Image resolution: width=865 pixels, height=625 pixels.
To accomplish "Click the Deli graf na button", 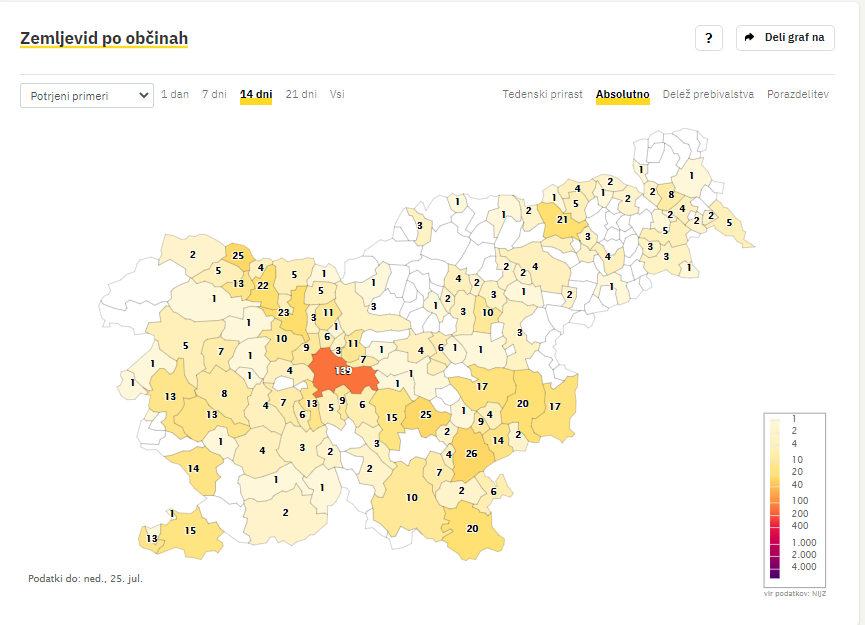I will (x=785, y=38).
